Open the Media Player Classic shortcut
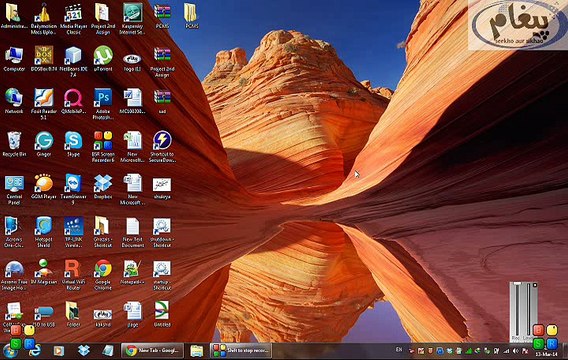Viewport: 568px width, 360px height. pyautogui.click(x=74, y=18)
